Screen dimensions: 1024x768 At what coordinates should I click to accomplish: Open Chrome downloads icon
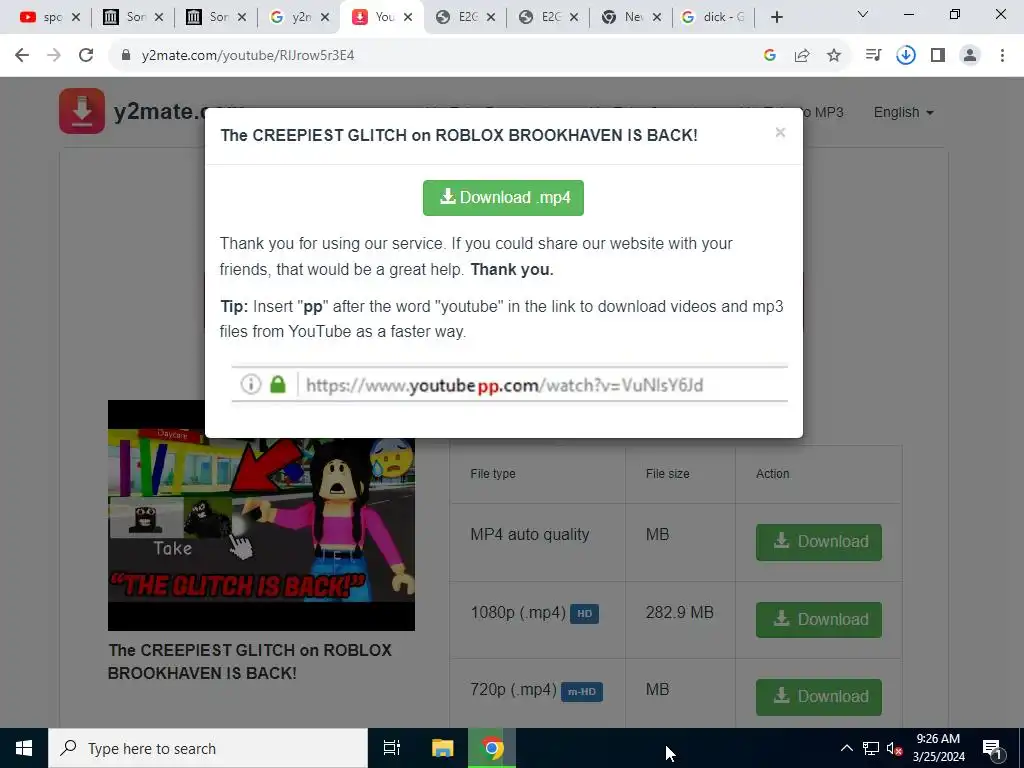coord(905,56)
